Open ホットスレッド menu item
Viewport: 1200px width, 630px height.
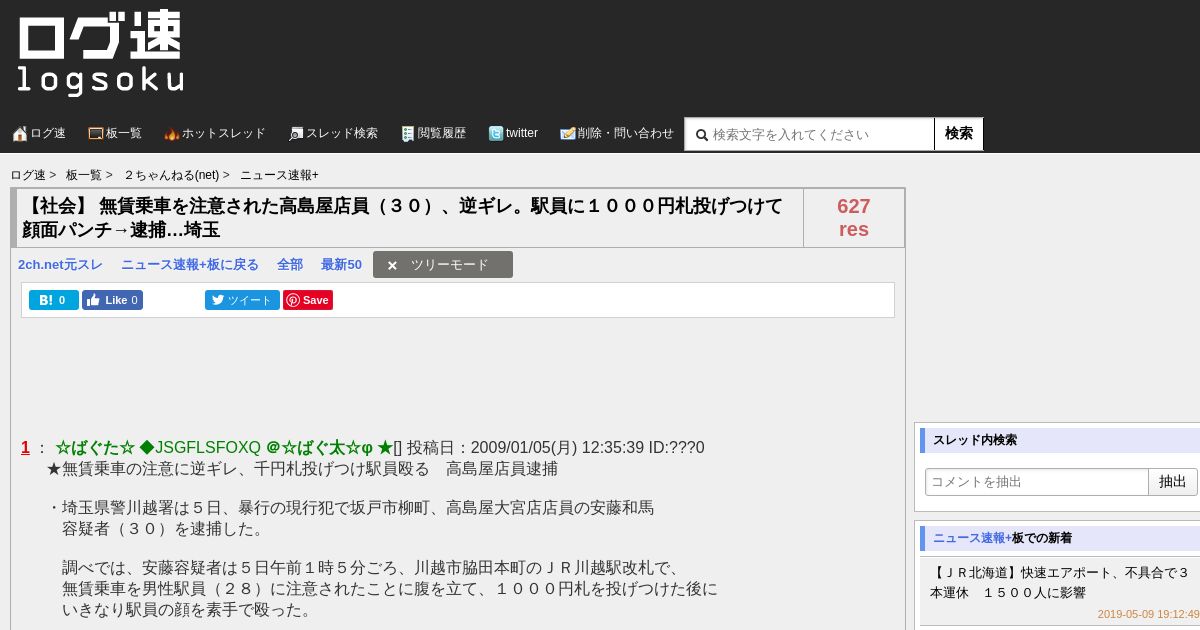click(x=215, y=134)
